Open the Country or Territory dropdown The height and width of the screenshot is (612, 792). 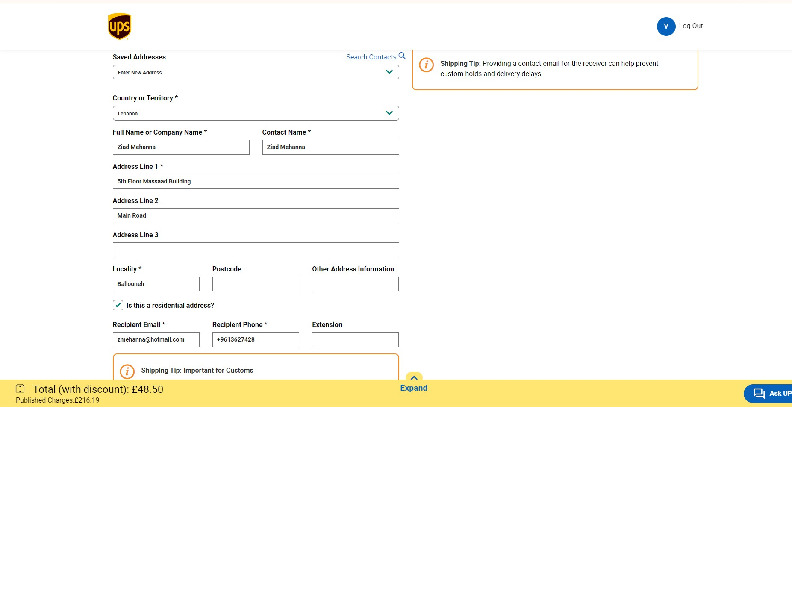[255, 113]
